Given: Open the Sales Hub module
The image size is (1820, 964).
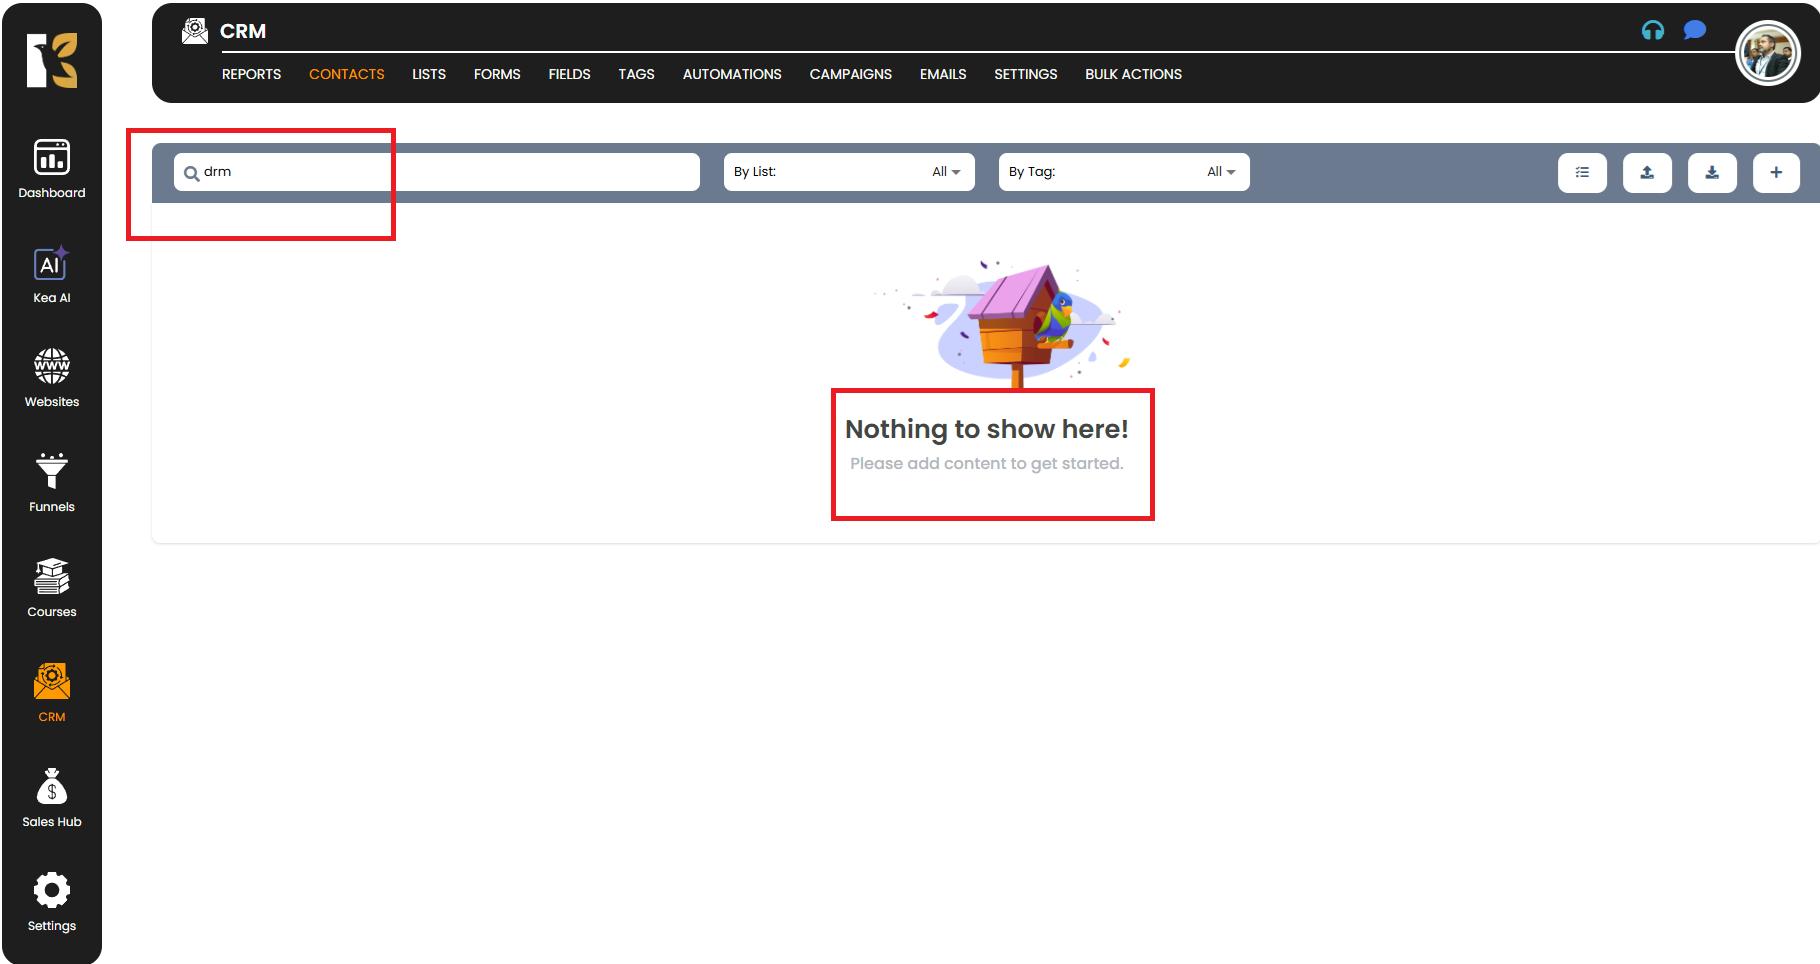Looking at the screenshot, I should point(52,798).
